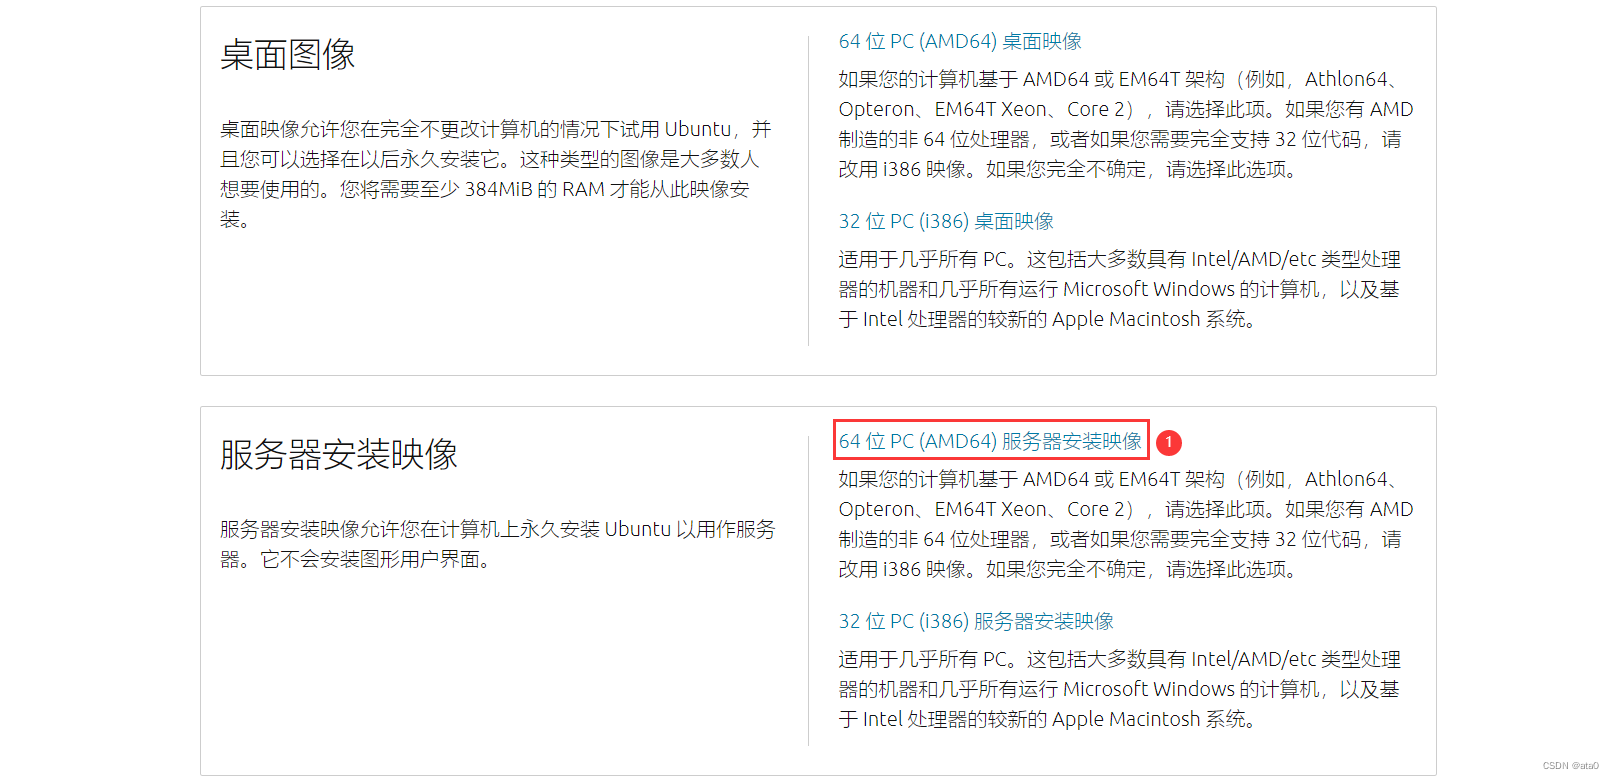Click the CSDN watermark in the corner
1614x779 pixels.
pos(1570,766)
